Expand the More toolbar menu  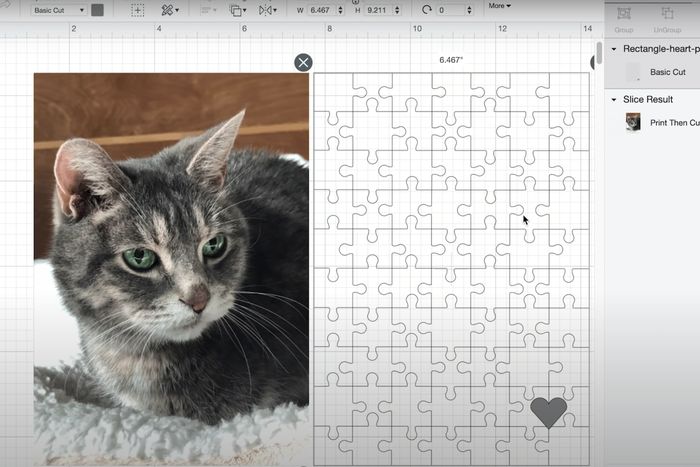point(499,6)
